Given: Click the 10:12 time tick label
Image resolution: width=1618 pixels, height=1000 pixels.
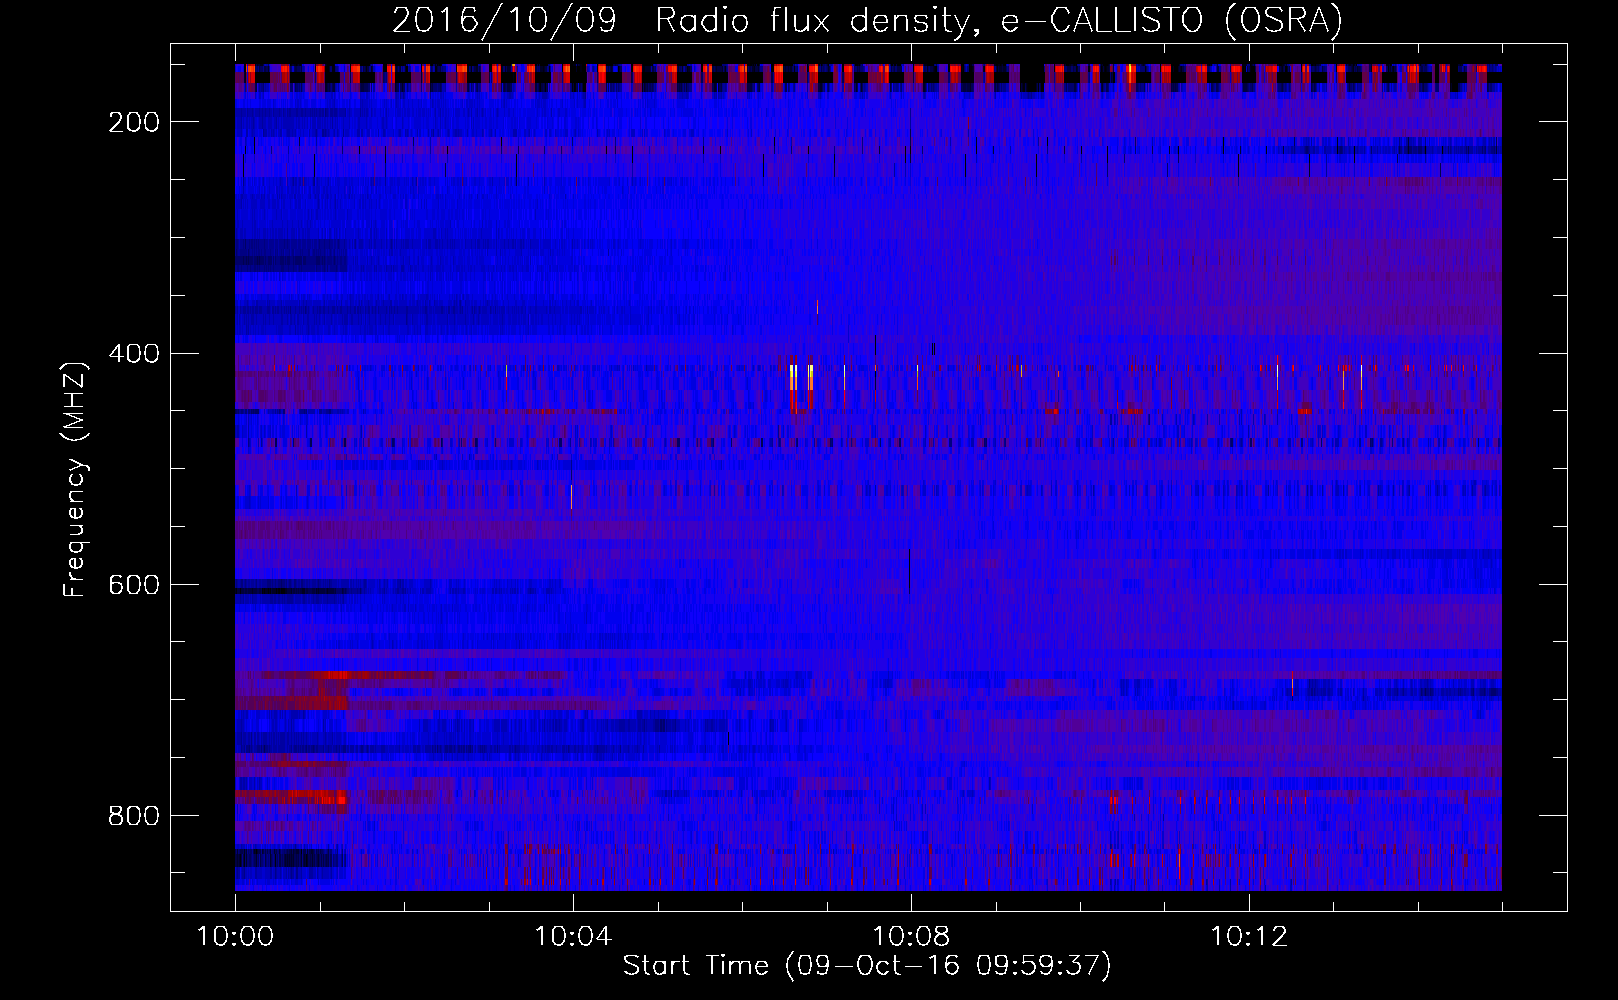Looking at the screenshot, I should [x=1249, y=937].
